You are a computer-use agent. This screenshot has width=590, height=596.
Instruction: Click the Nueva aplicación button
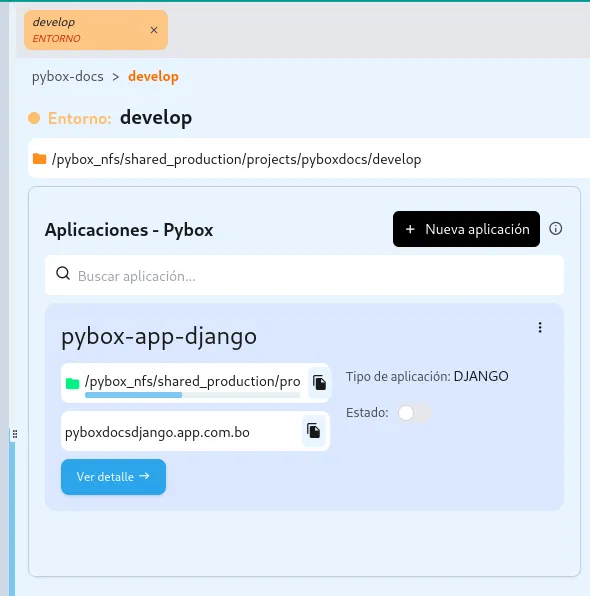coord(466,229)
